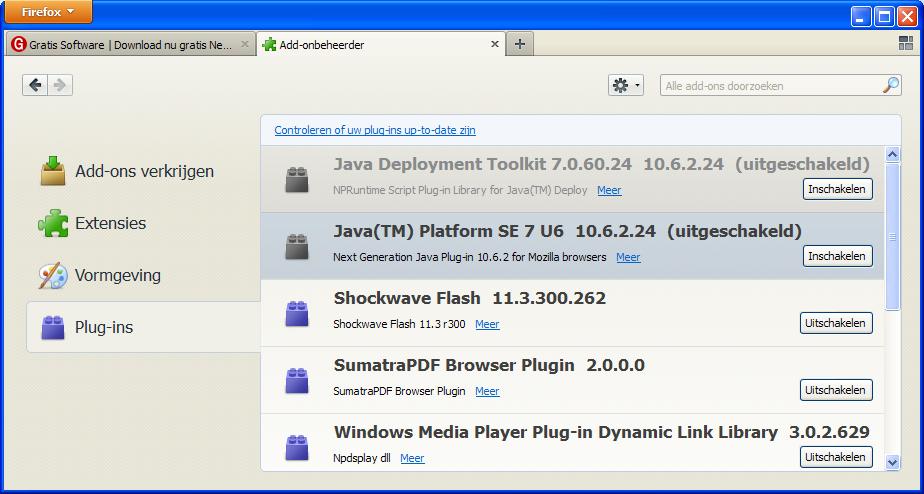Viewport: 924px width, 494px height.
Task: Click the back navigation arrow
Action: [x=36, y=86]
